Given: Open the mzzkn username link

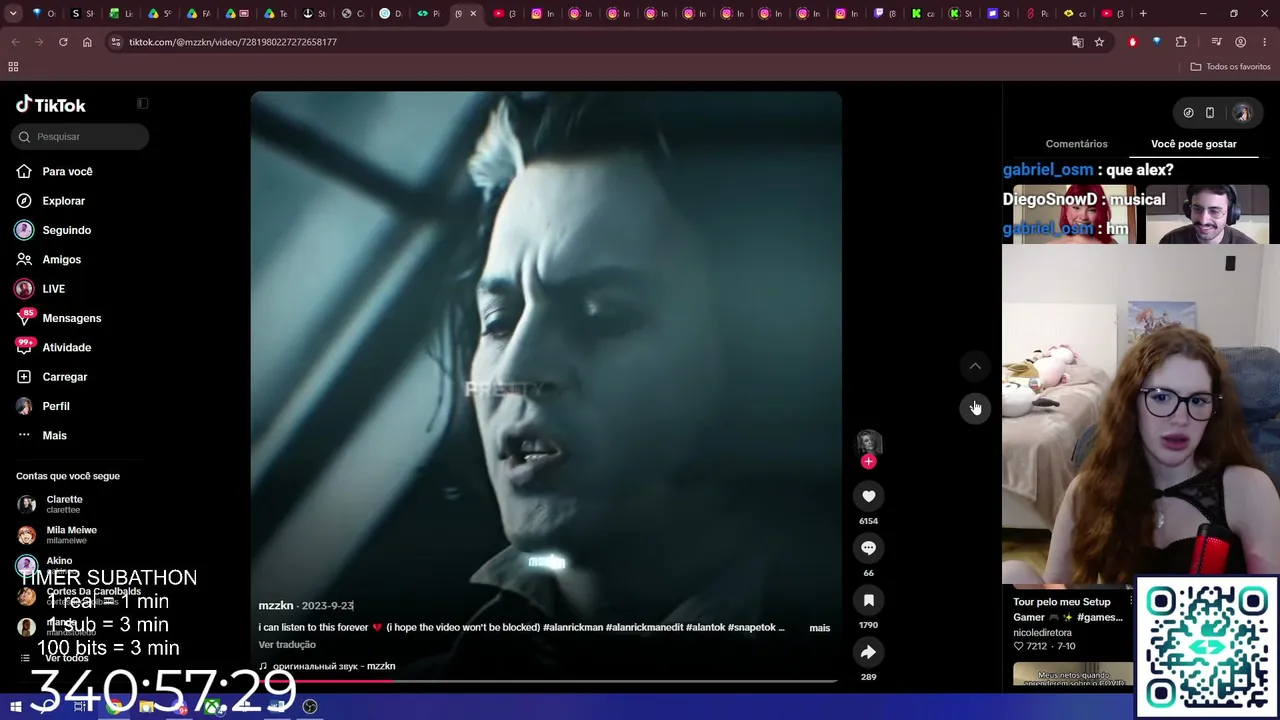Looking at the screenshot, I should click(276, 606).
